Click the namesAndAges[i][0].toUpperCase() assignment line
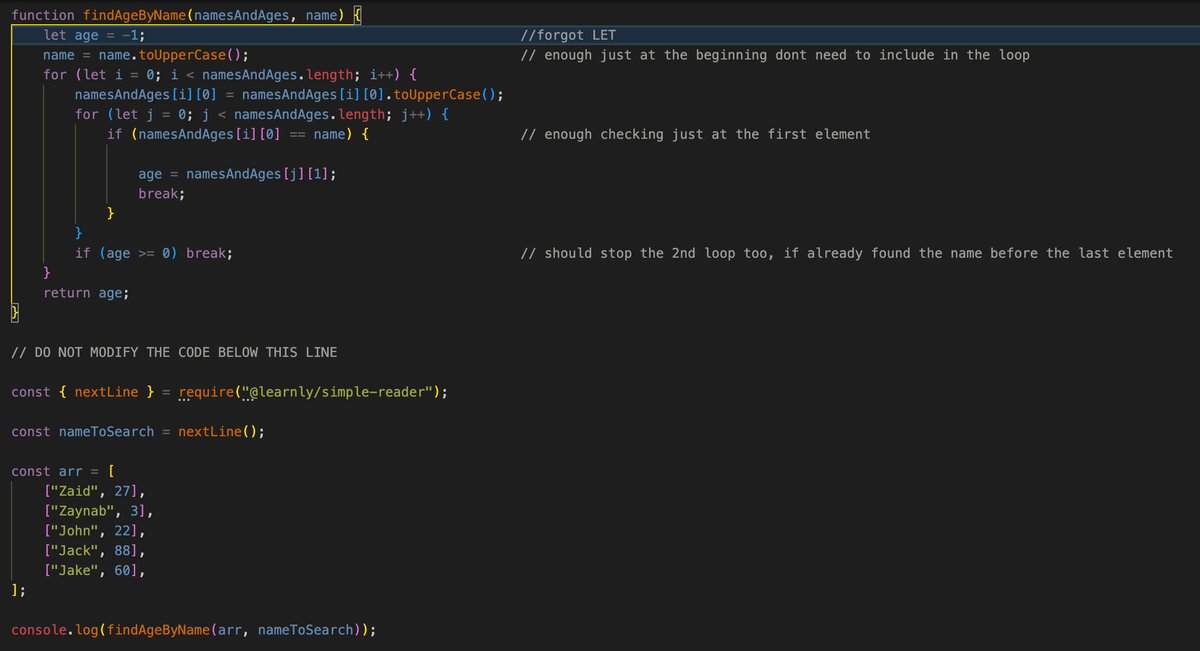The image size is (1200, 651). click(x=289, y=95)
